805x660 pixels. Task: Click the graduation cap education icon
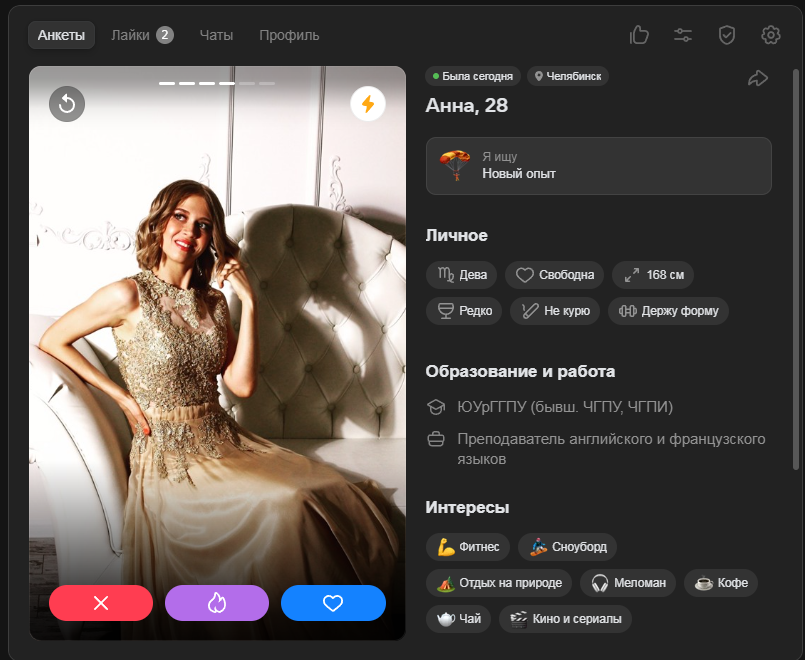[436, 407]
